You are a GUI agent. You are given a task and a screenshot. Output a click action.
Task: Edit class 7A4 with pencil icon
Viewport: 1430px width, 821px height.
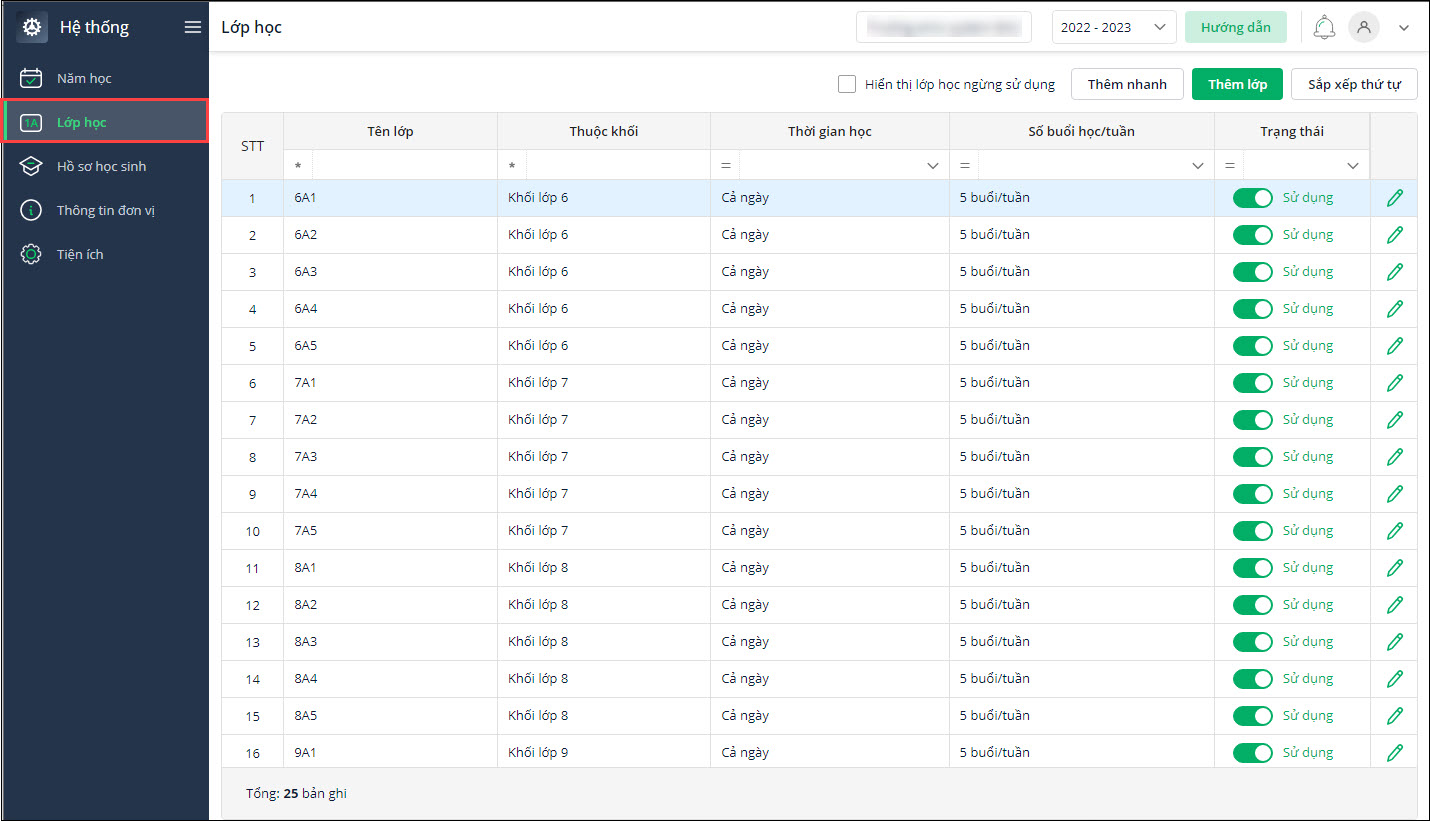(1395, 494)
